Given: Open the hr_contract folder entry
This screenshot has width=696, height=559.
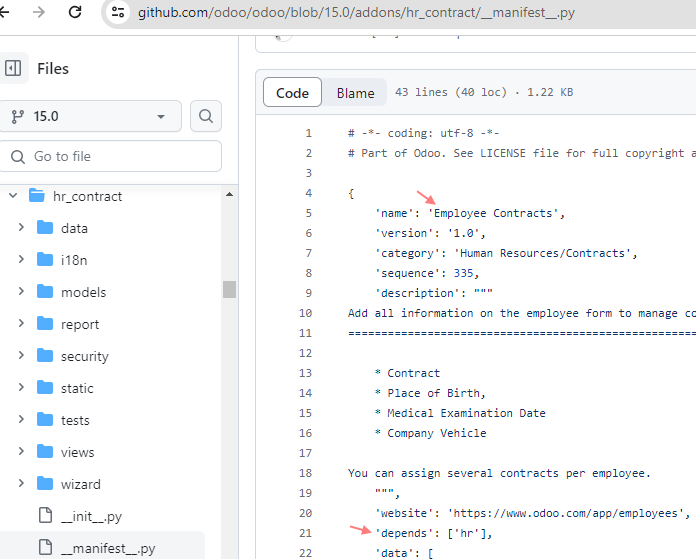Looking at the screenshot, I should 87,196.
